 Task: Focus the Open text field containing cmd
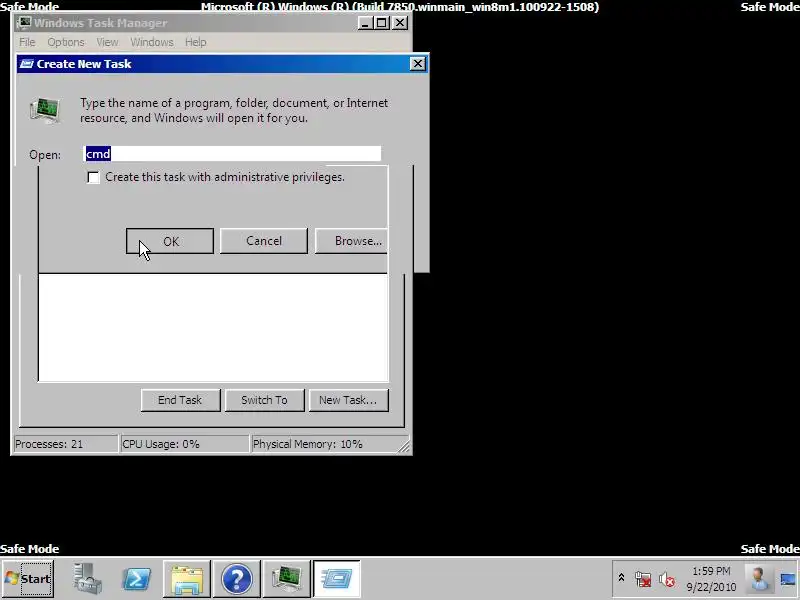point(232,154)
